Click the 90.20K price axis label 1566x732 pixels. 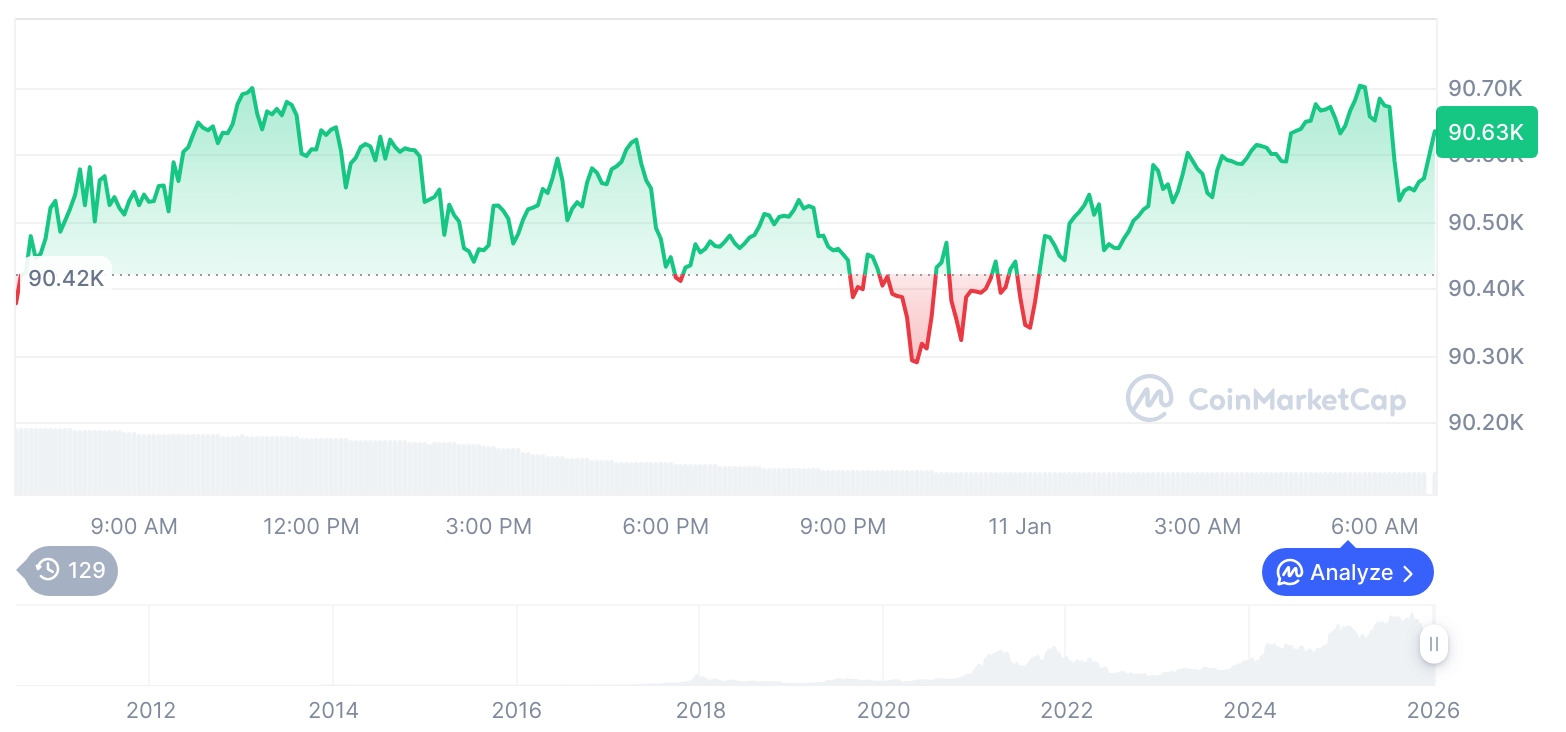1485,423
